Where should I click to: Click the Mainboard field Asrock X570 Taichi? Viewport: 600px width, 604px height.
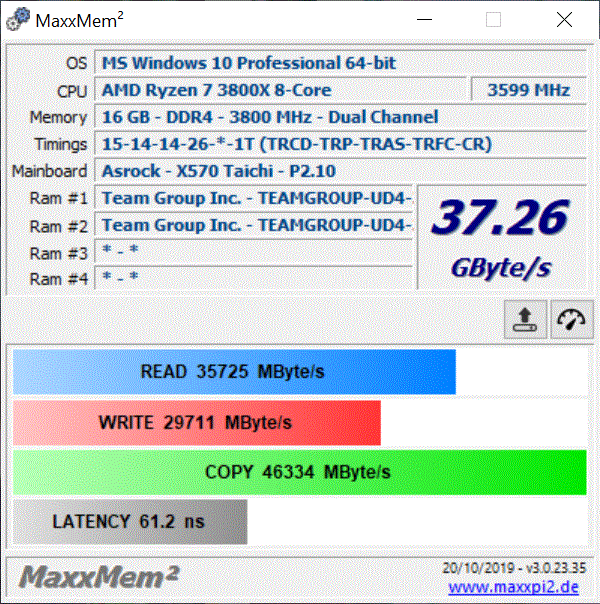pyautogui.click(x=340, y=171)
